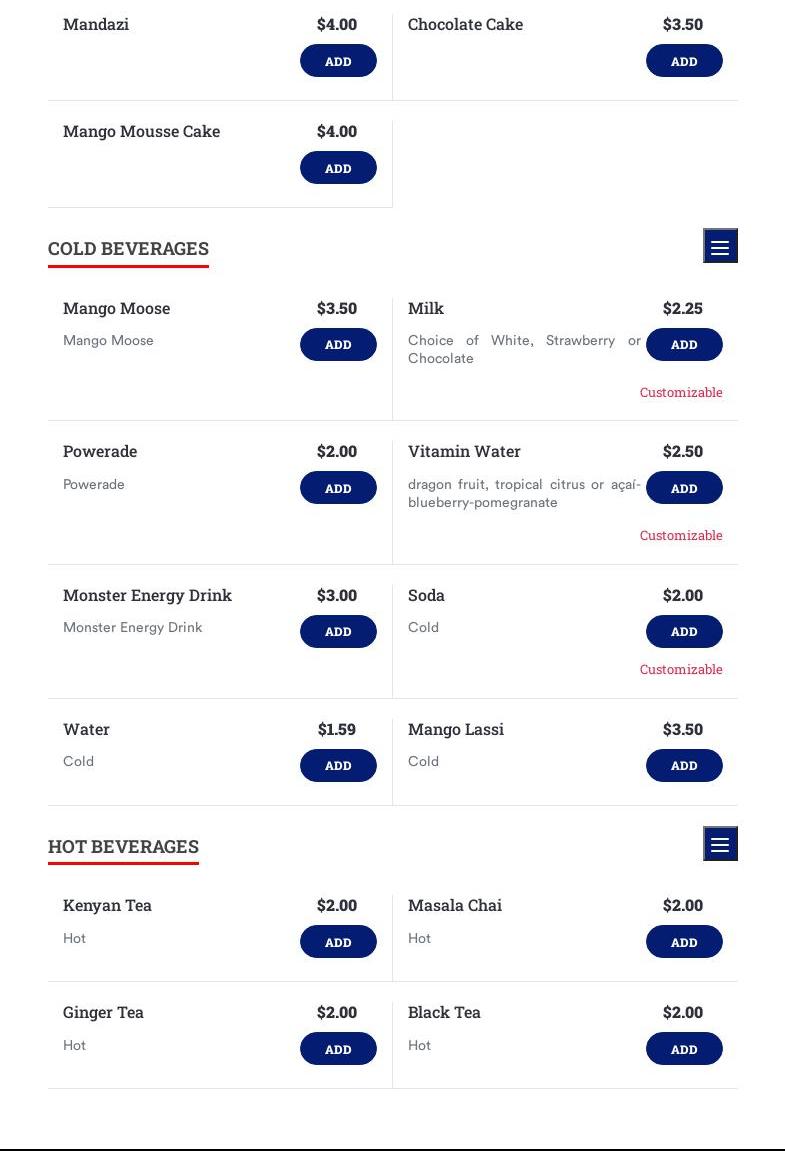
Task: Add Powerade to the cart
Action: pyautogui.click(x=338, y=488)
